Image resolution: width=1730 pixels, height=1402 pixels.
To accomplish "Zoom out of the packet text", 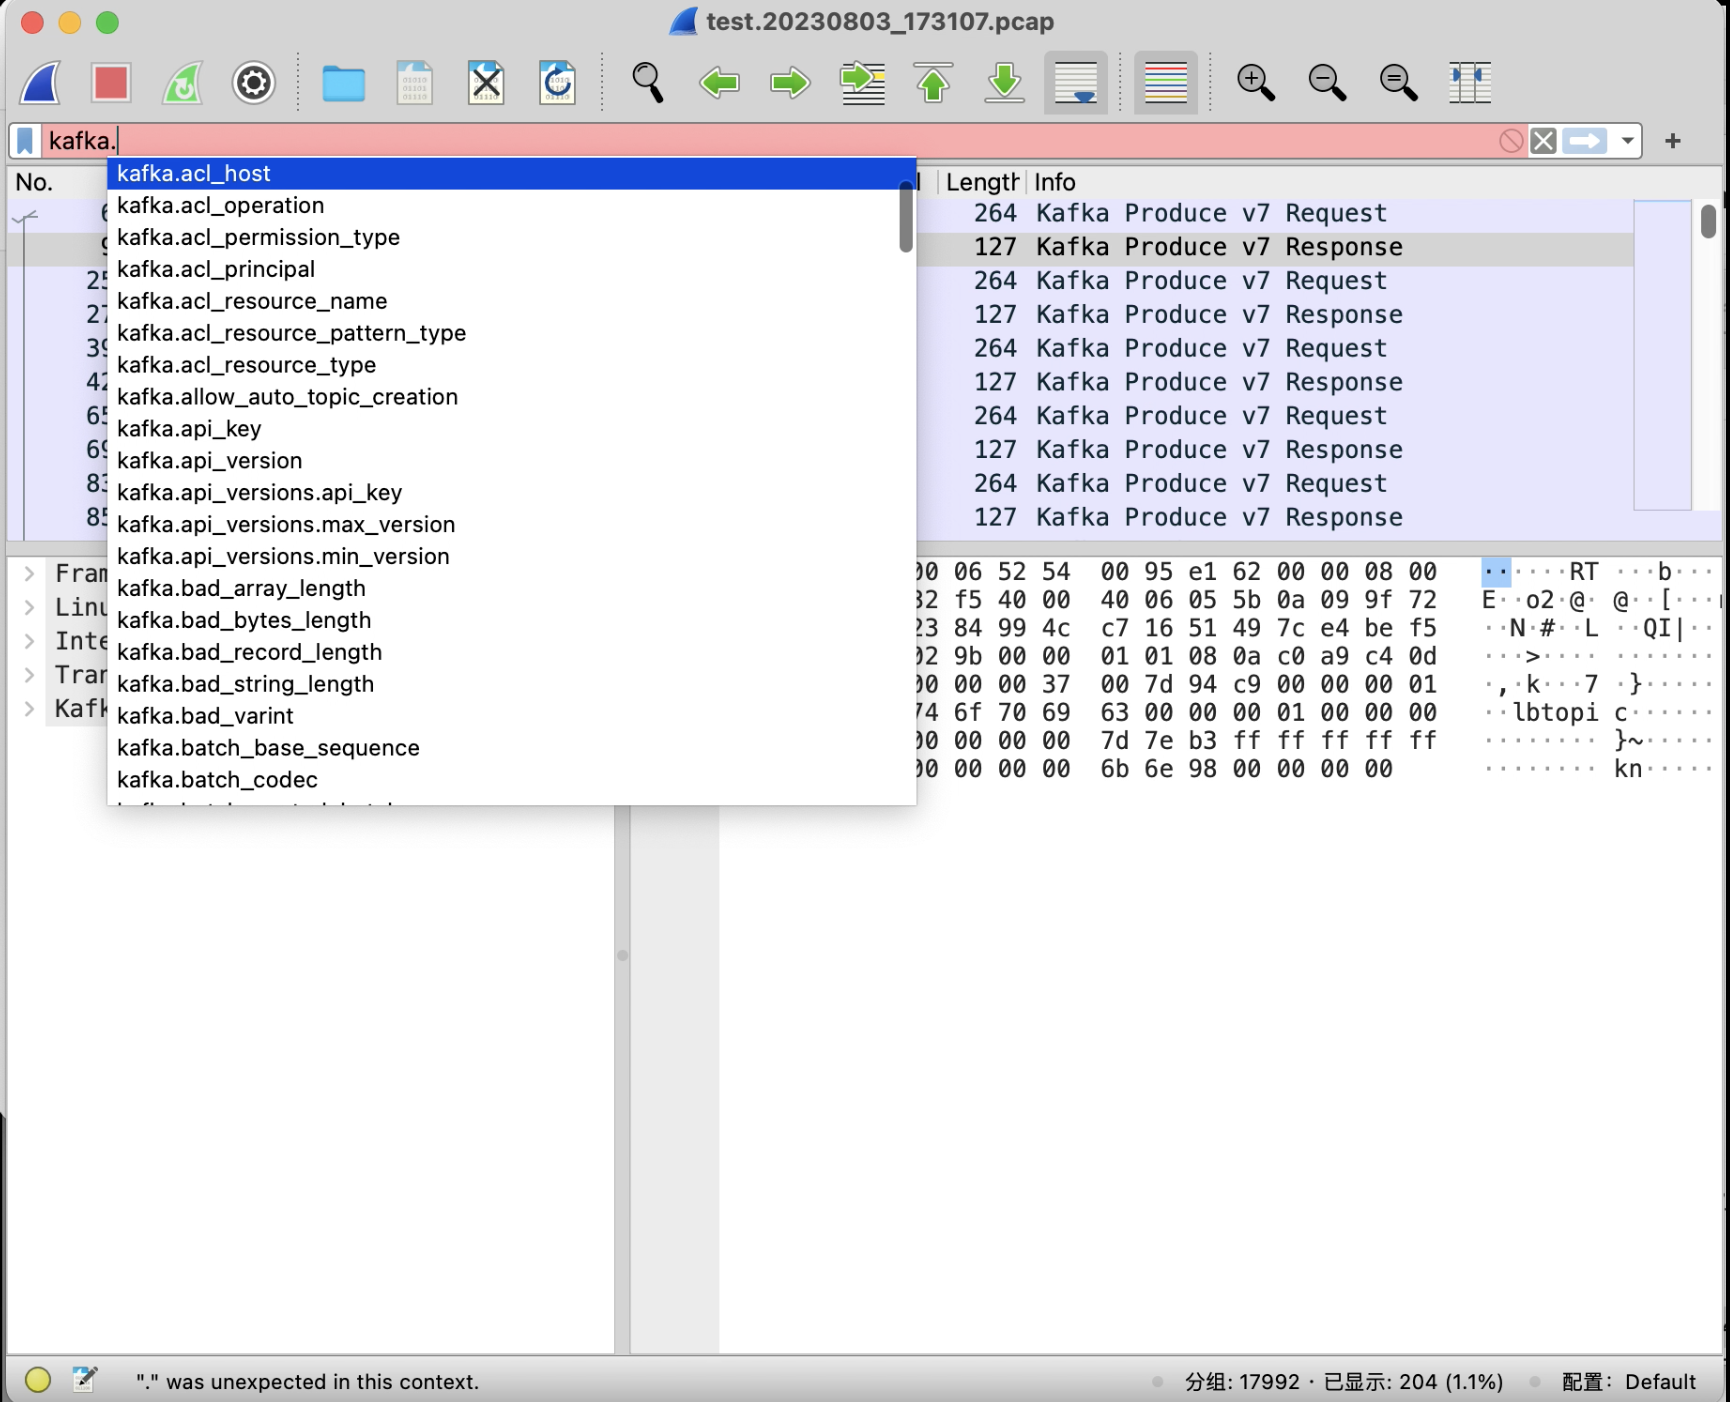I will (1327, 83).
